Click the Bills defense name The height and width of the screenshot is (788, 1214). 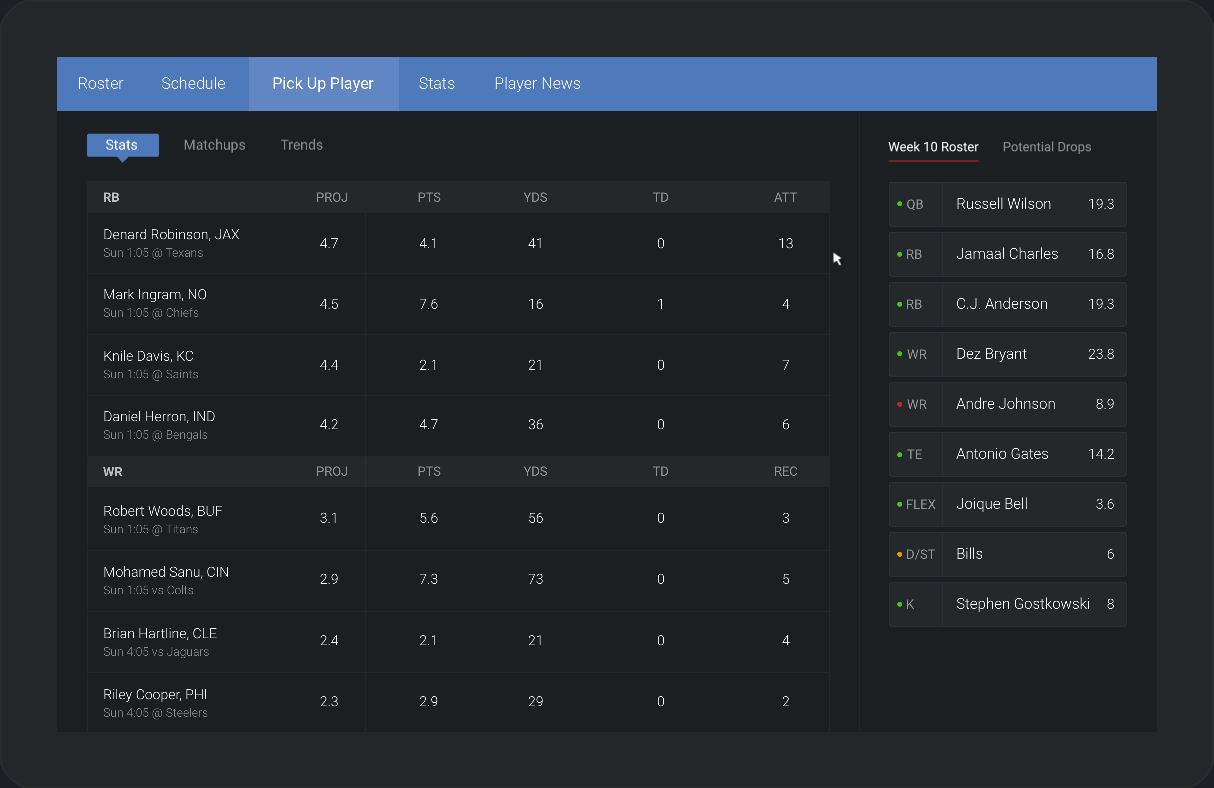pyautogui.click(x=969, y=554)
